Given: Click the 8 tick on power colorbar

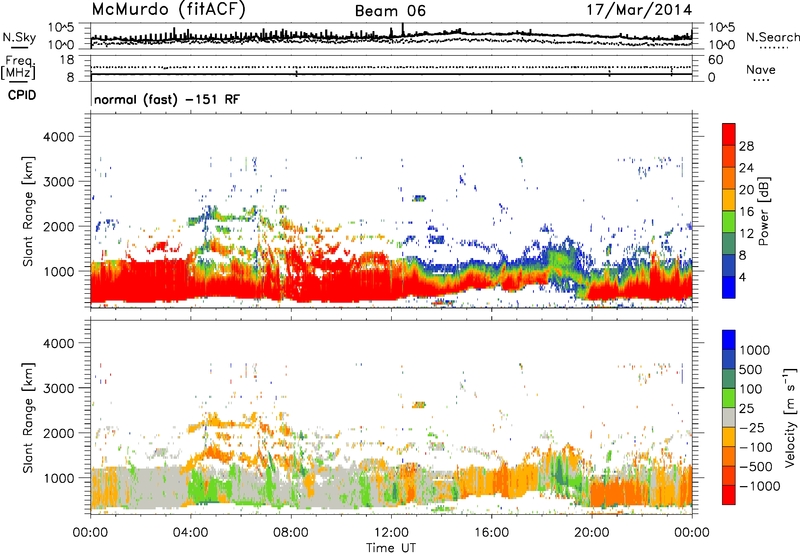Looking at the screenshot, I should point(742,255).
